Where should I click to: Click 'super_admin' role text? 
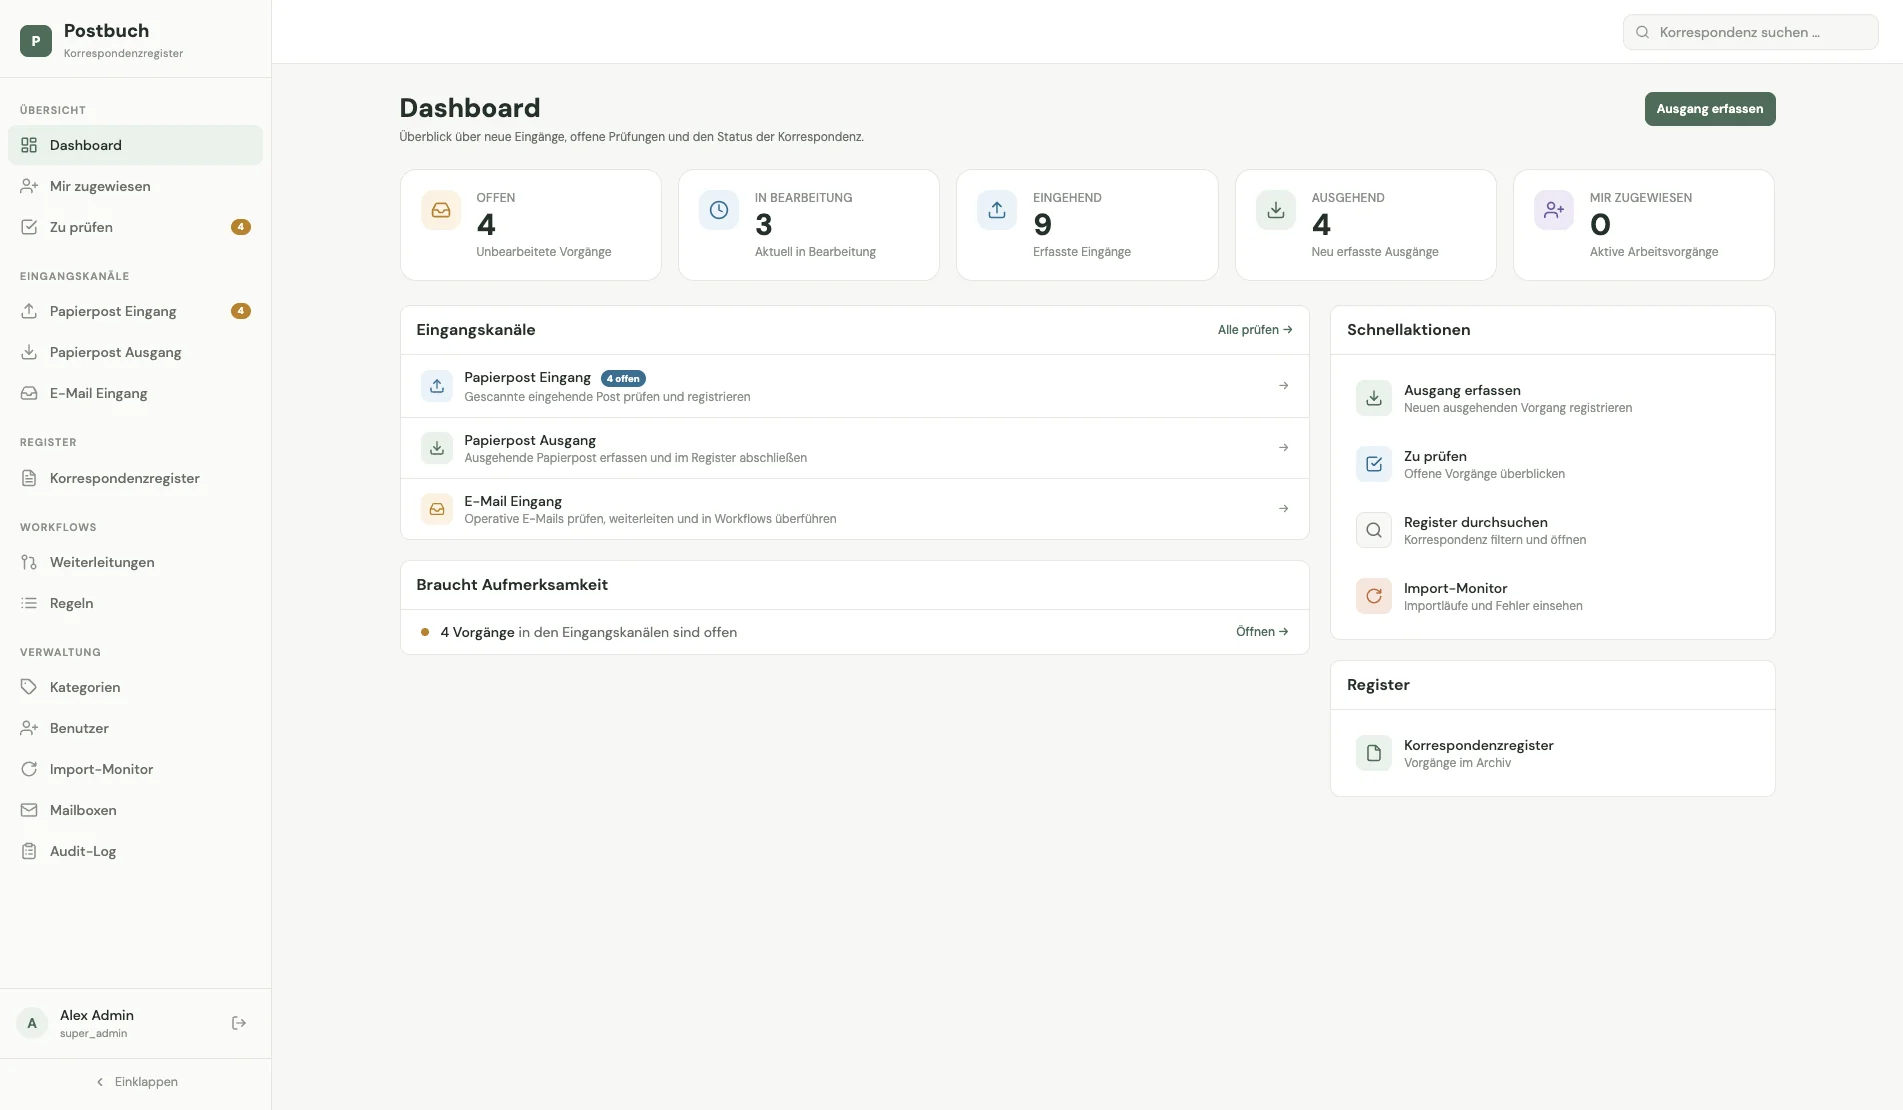coord(93,1034)
